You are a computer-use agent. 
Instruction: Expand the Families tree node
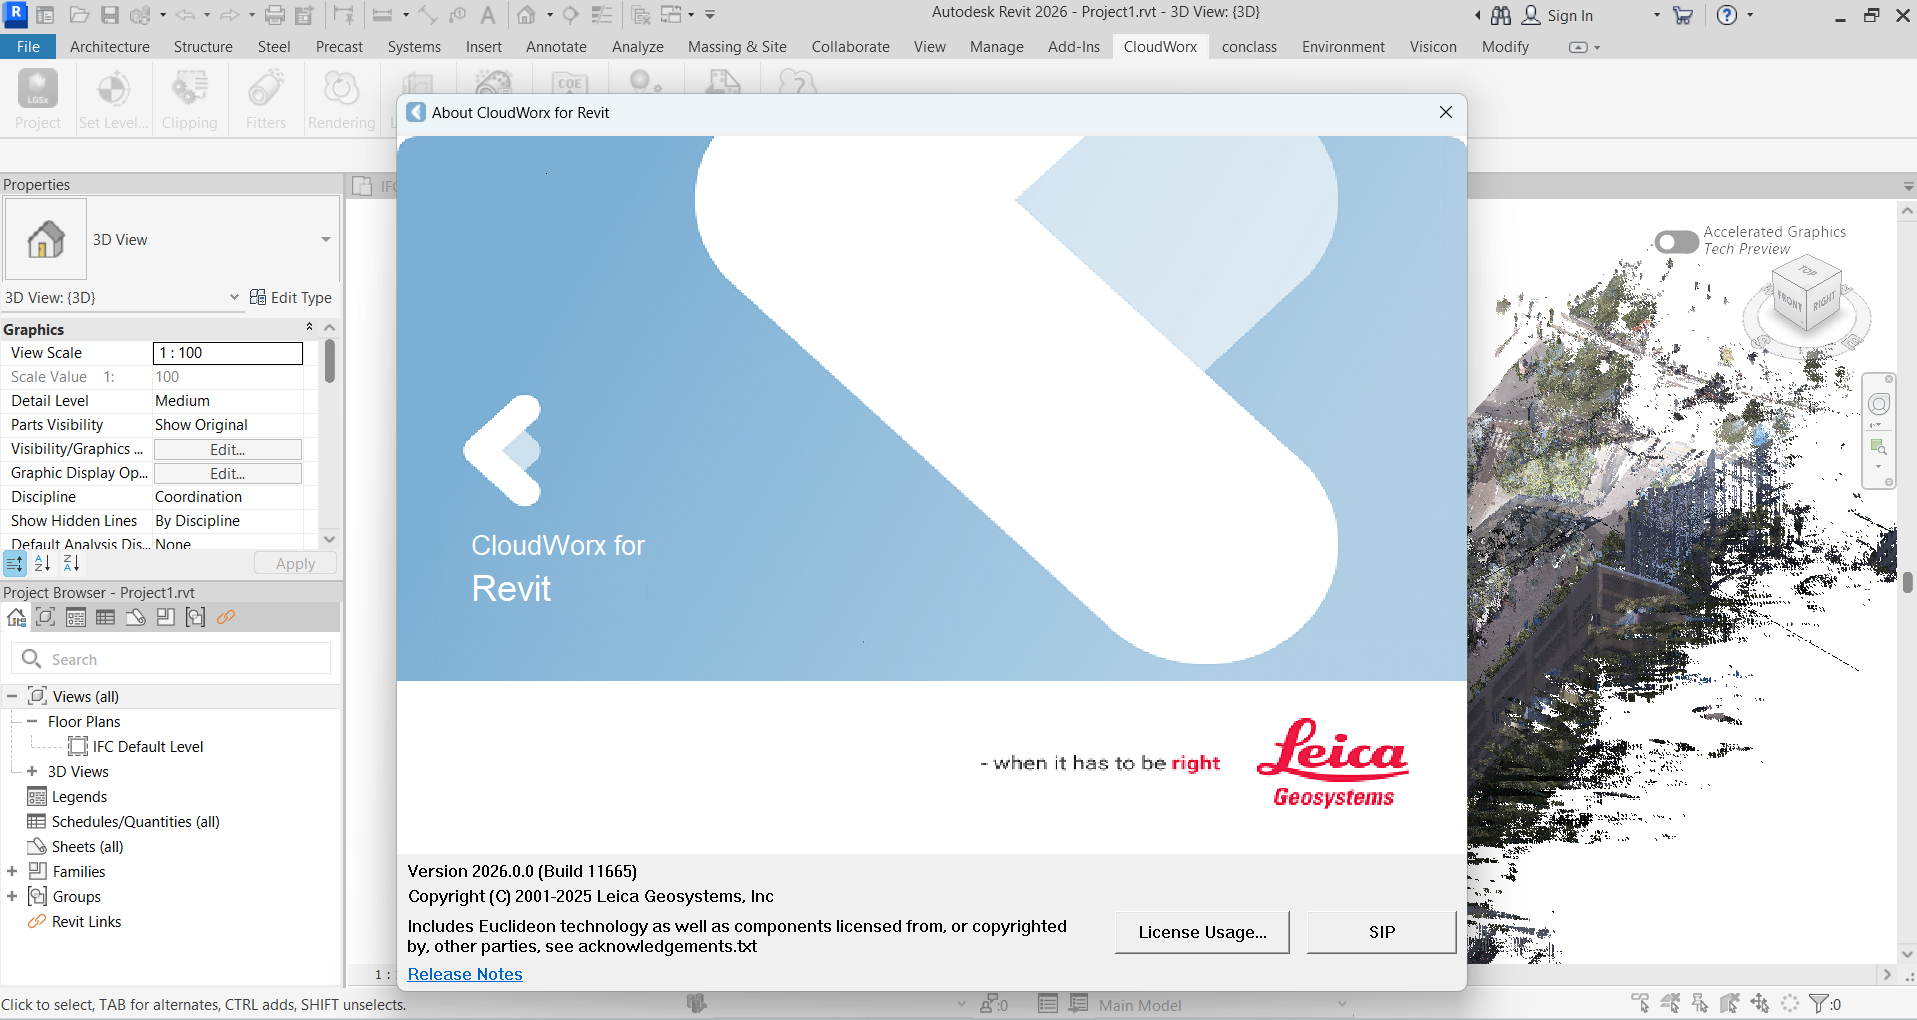pos(12,871)
